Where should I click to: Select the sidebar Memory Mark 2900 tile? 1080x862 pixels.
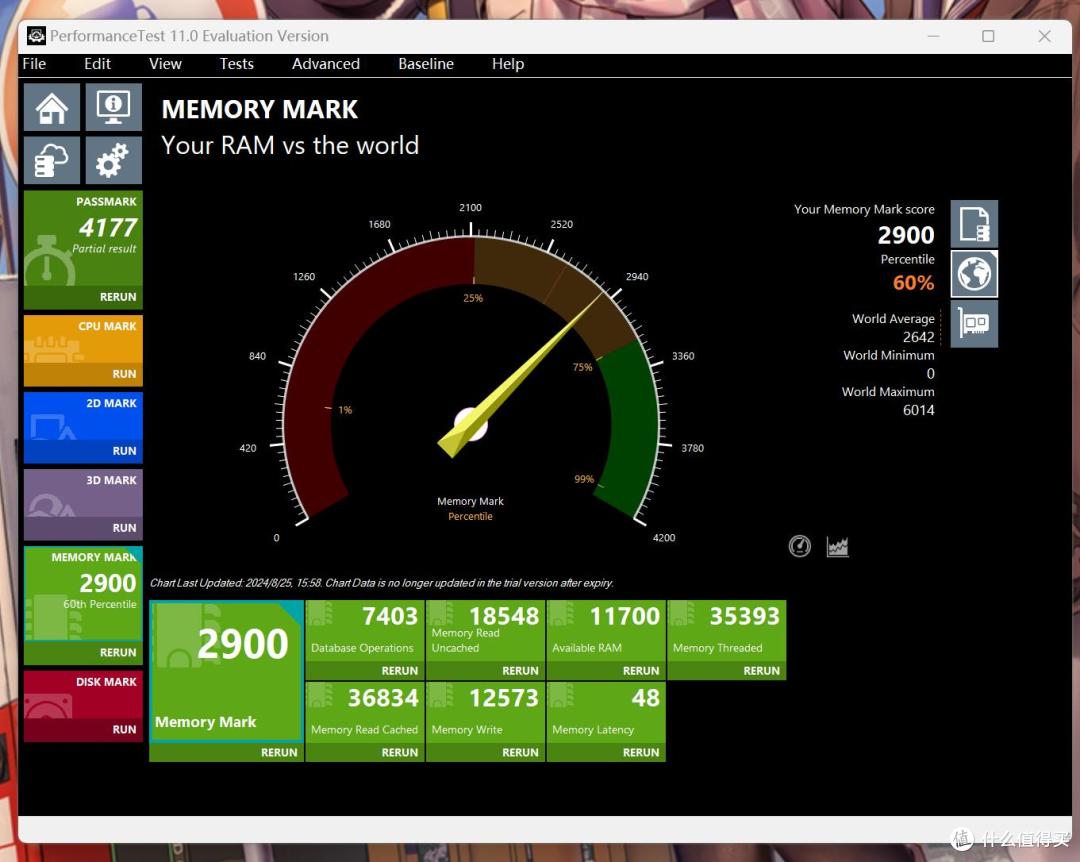pyautogui.click(x=83, y=594)
